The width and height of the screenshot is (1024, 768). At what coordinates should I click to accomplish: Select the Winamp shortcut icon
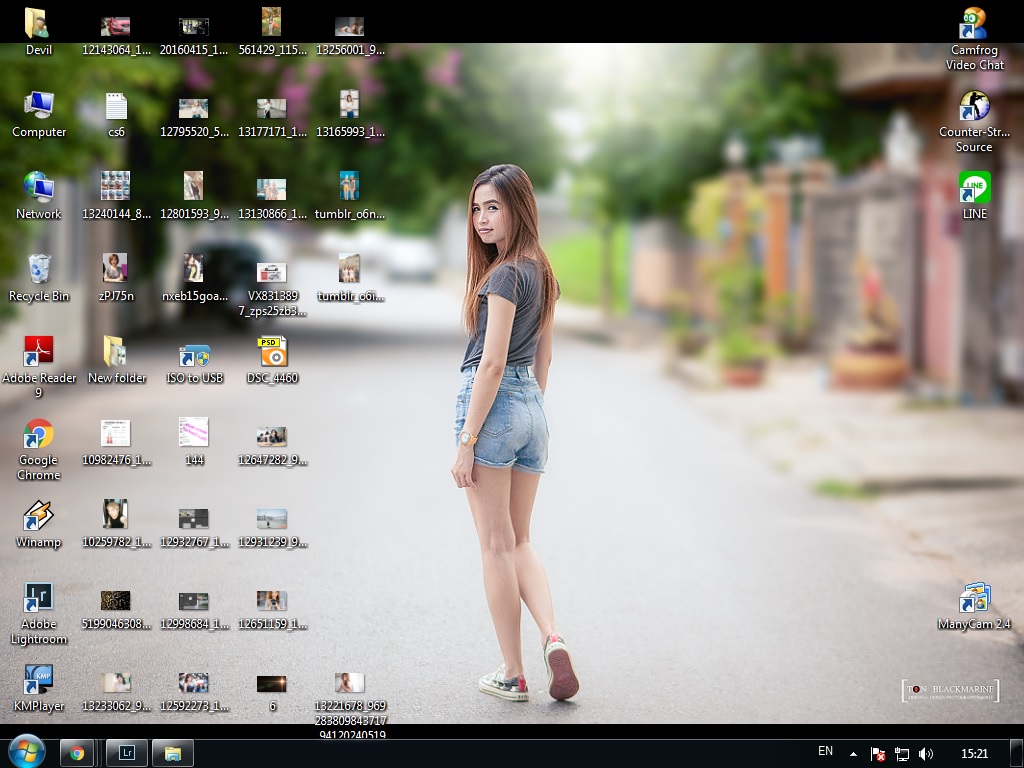tap(38, 517)
